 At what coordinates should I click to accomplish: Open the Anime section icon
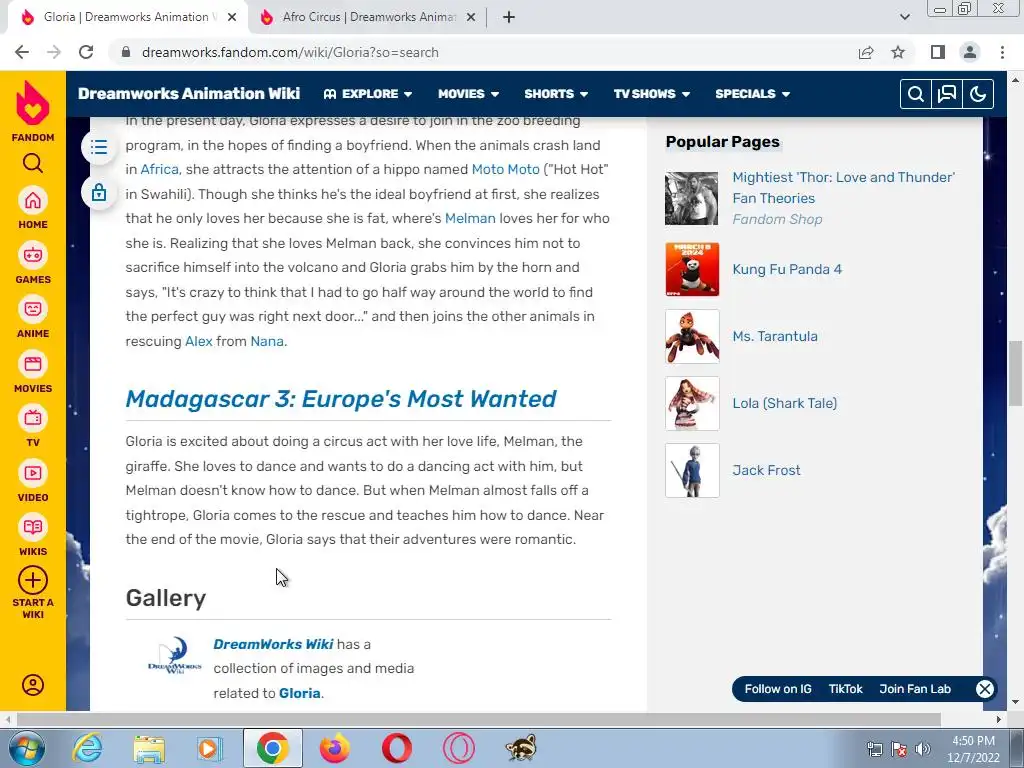click(x=33, y=309)
